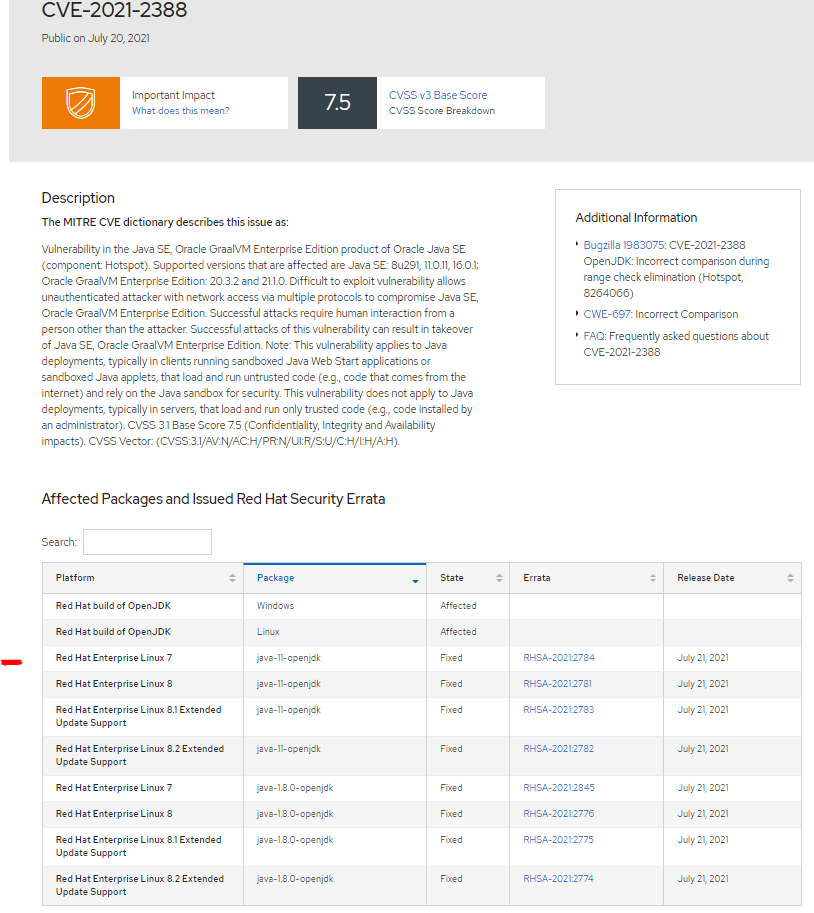Open Bugzilla 1983075 link
This screenshot has height=913, width=814.
[624, 245]
